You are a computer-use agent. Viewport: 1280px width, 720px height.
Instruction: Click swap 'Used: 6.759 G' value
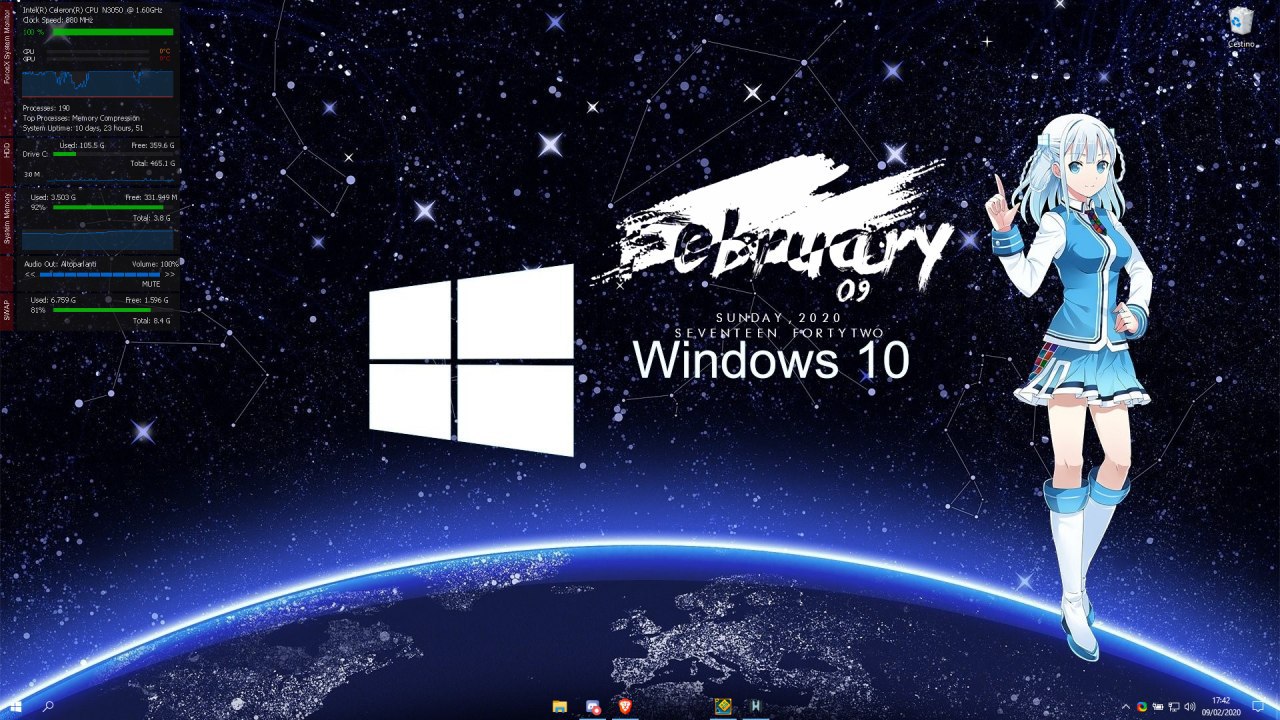tap(53, 300)
